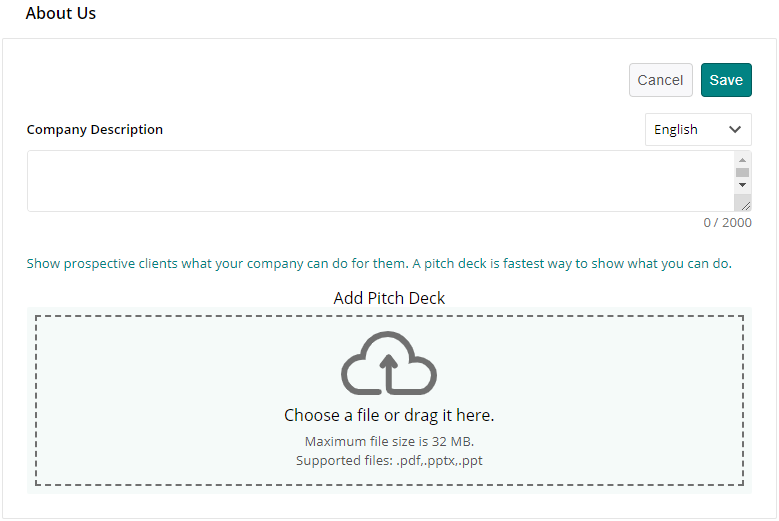Image resolution: width=779 pixels, height=521 pixels.
Task: Click the textarea scroll-up arrow
Action: (742, 159)
